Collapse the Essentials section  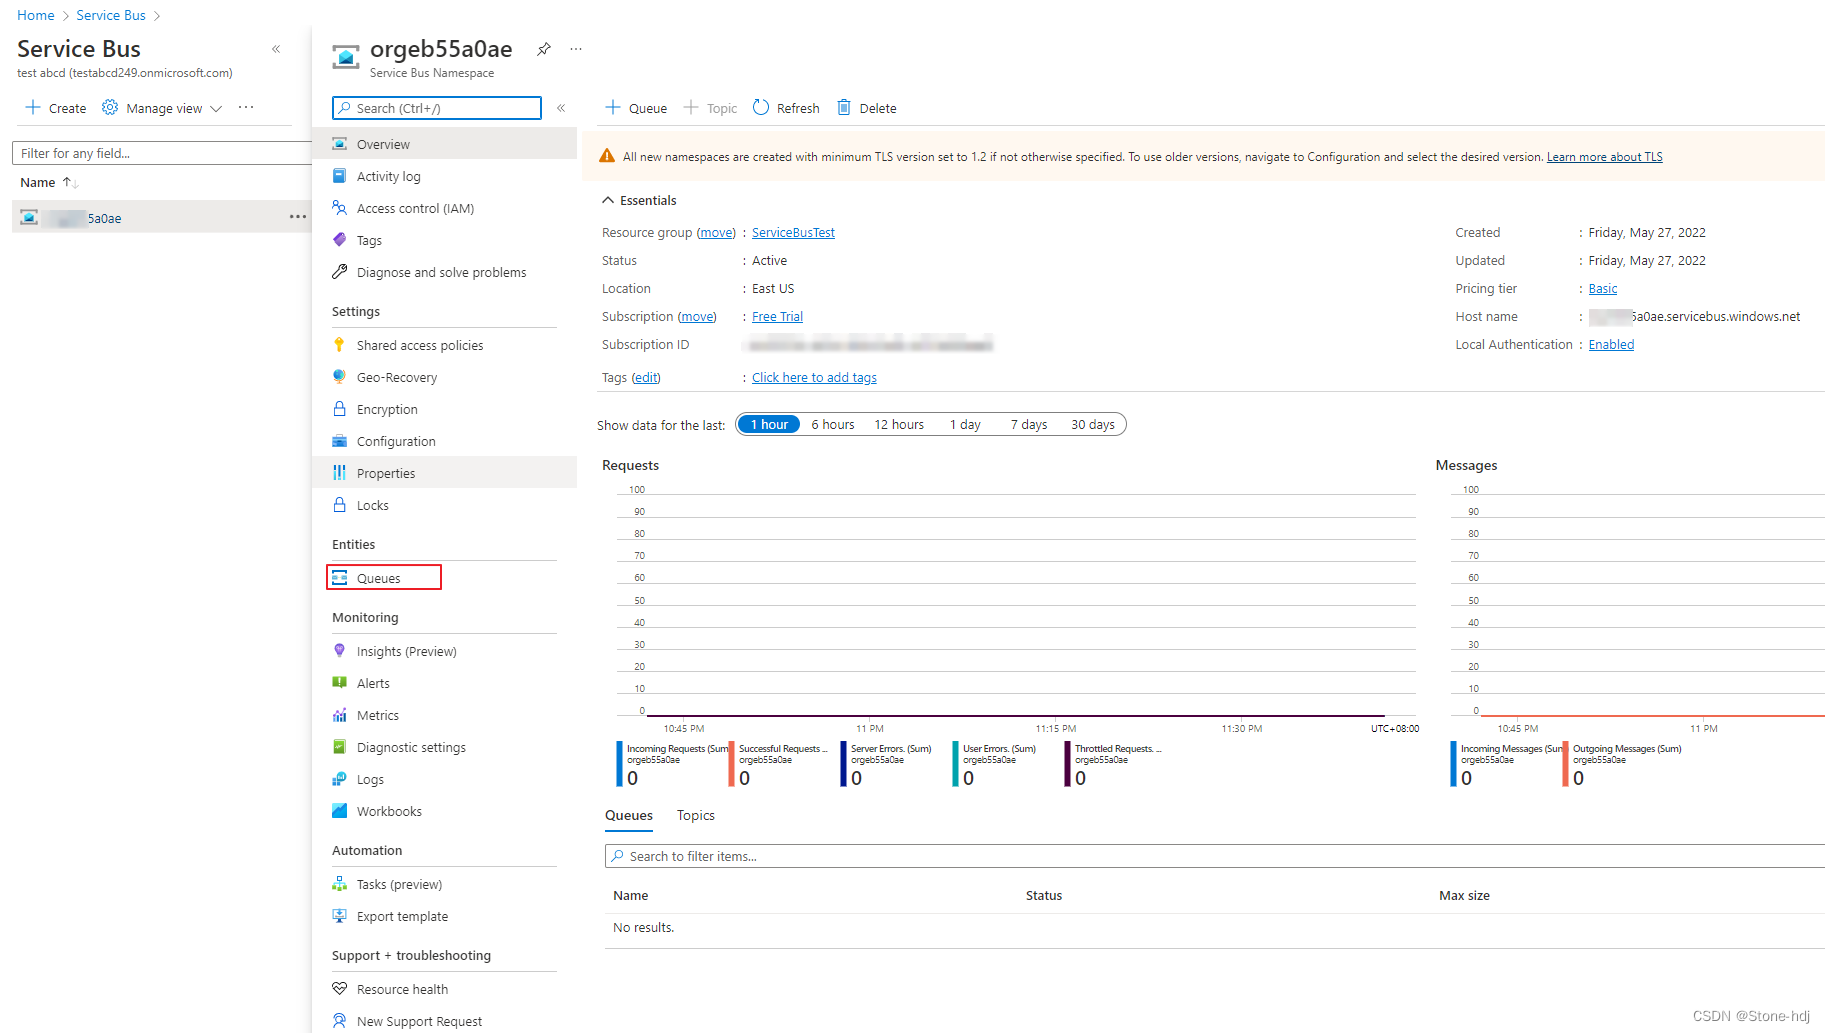point(639,200)
